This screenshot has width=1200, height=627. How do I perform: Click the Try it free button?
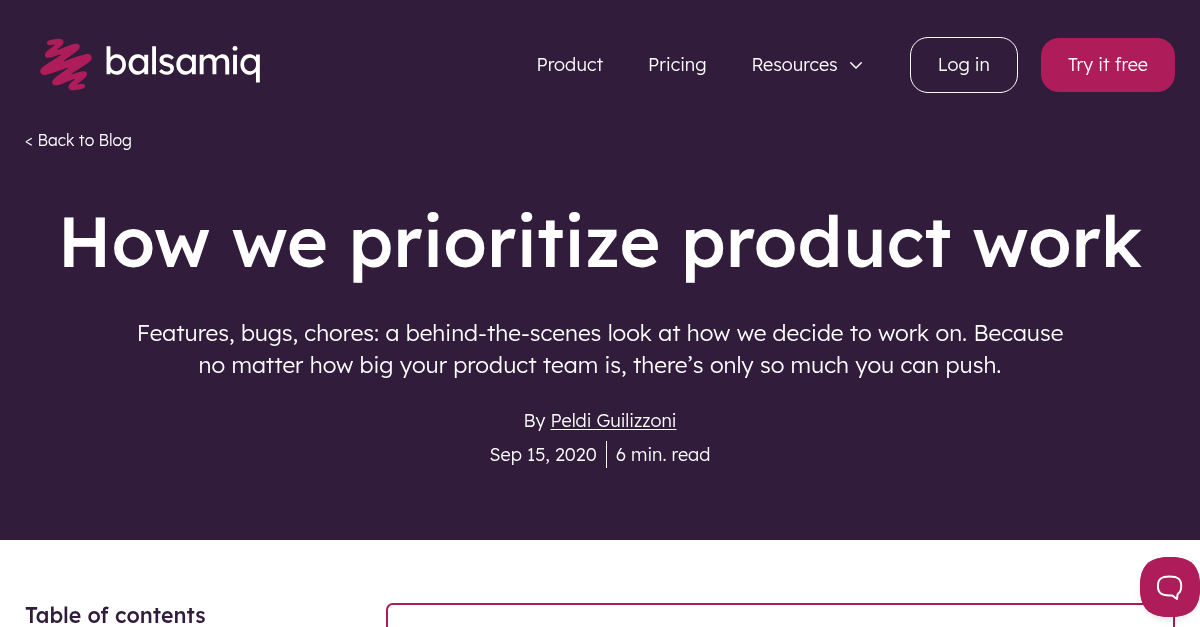1107,64
